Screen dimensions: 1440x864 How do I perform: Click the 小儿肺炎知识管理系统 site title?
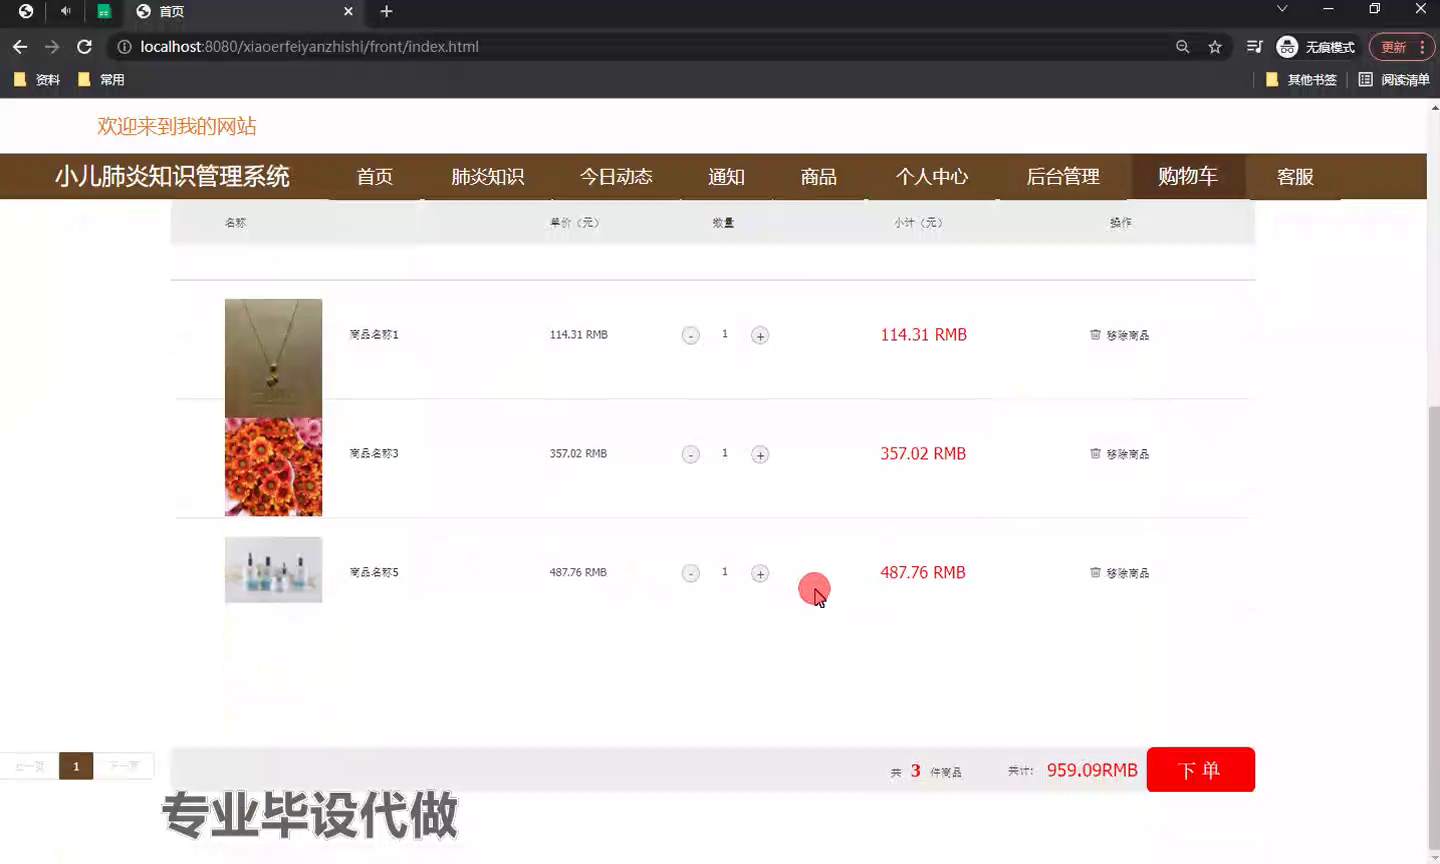coord(172,177)
